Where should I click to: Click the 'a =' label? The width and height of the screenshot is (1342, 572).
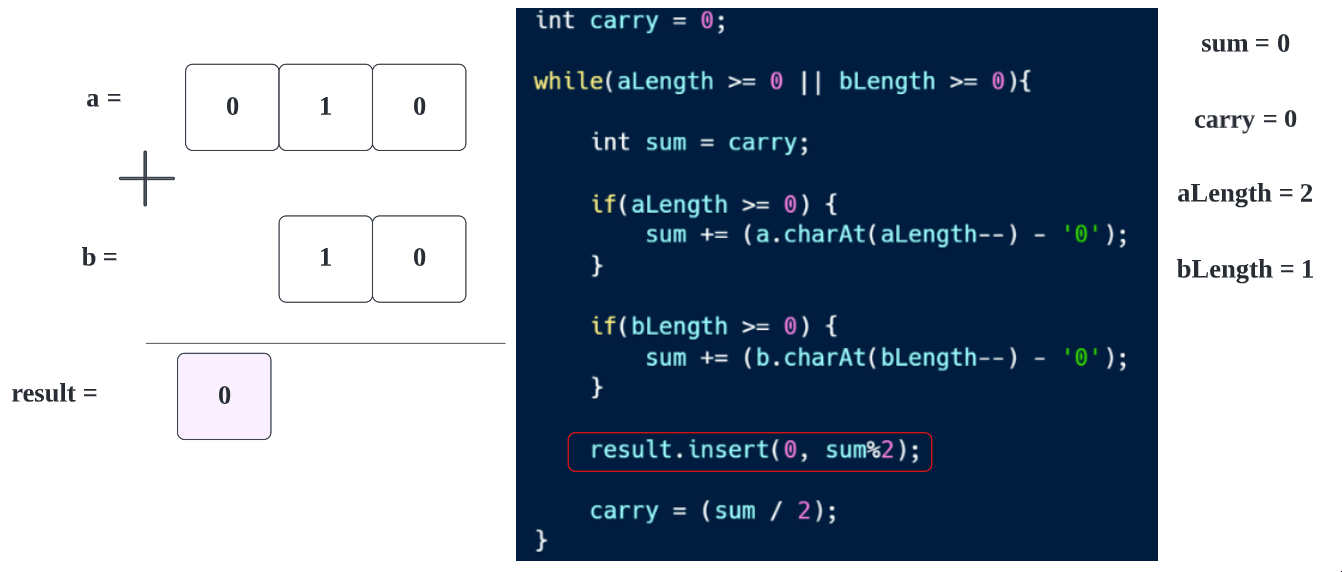pos(104,99)
